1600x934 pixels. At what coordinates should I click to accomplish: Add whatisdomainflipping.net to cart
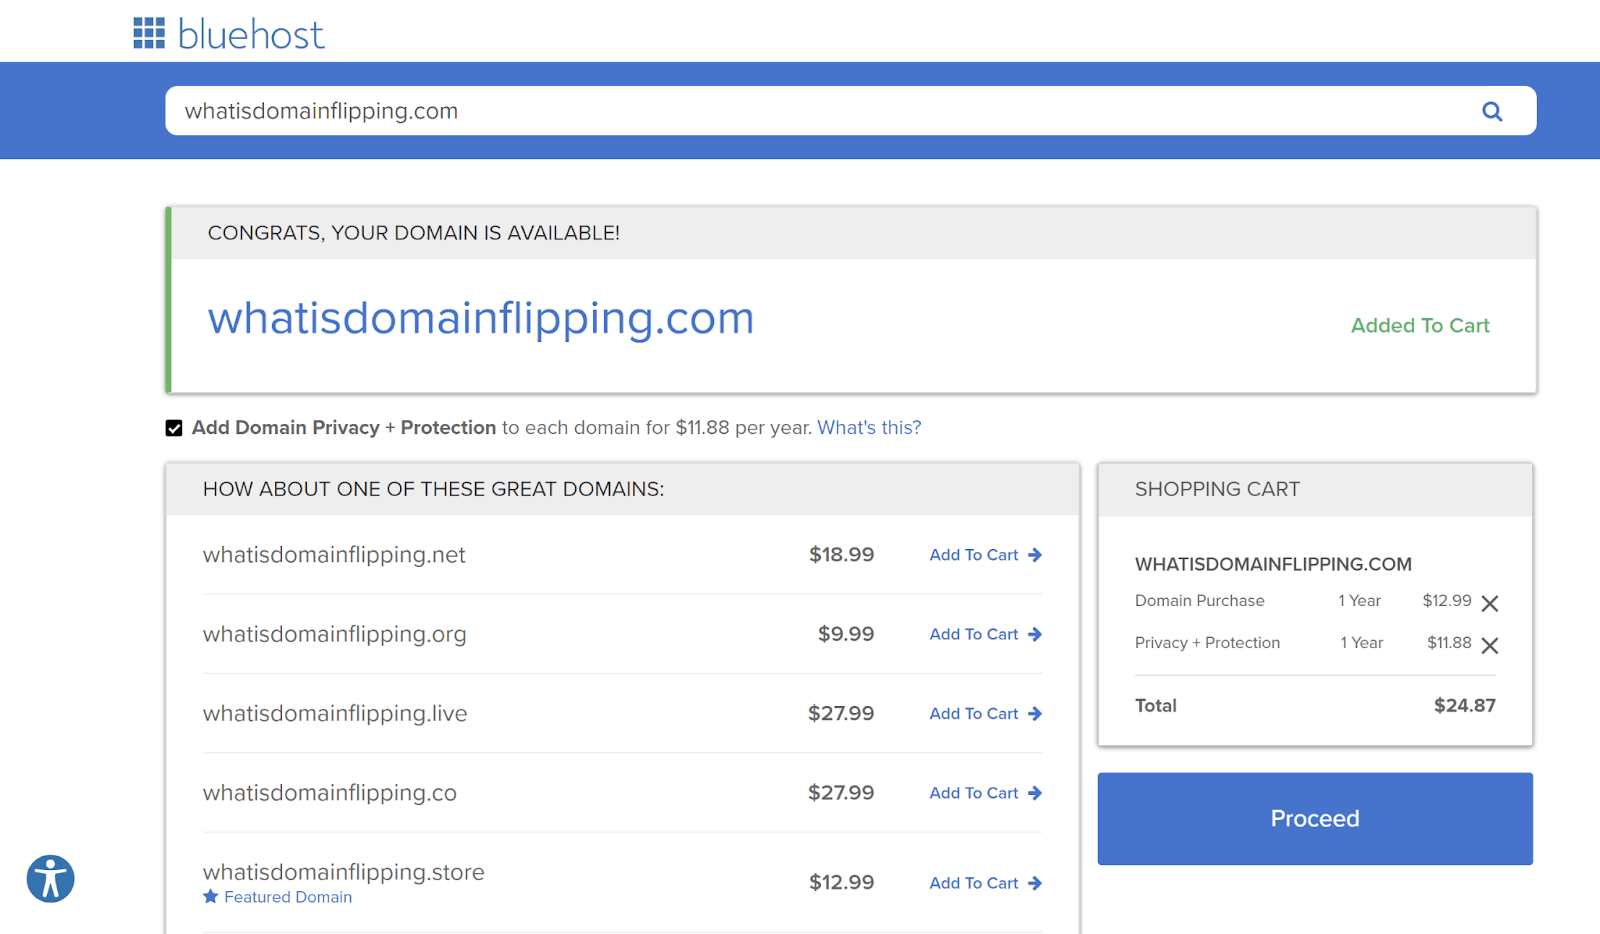[973, 555]
